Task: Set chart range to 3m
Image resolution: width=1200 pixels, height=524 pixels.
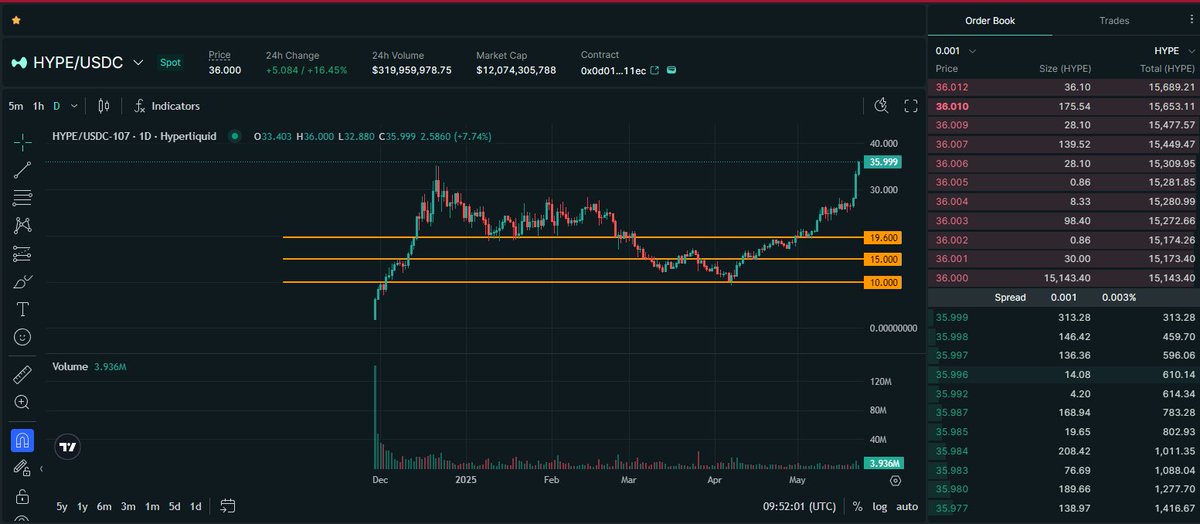Action: (x=128, y=506)
